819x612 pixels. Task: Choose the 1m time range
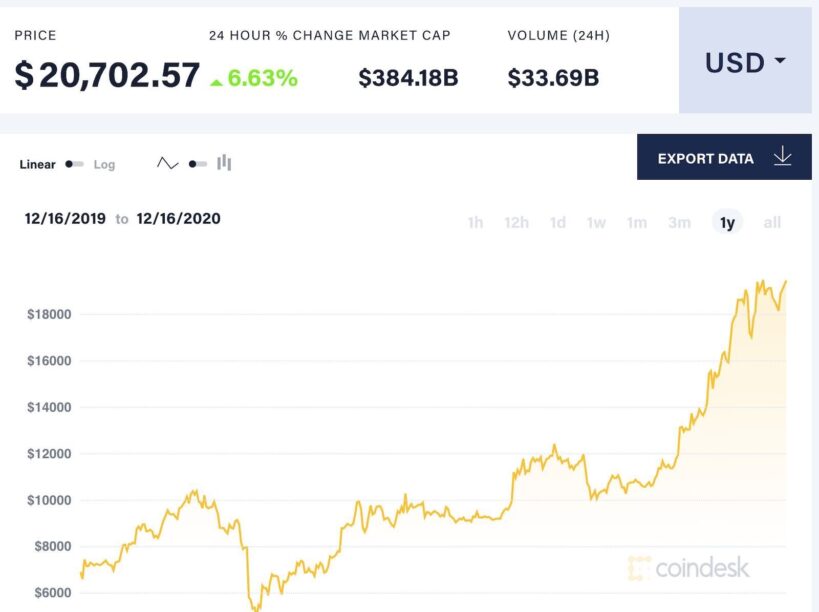[637, 223]
